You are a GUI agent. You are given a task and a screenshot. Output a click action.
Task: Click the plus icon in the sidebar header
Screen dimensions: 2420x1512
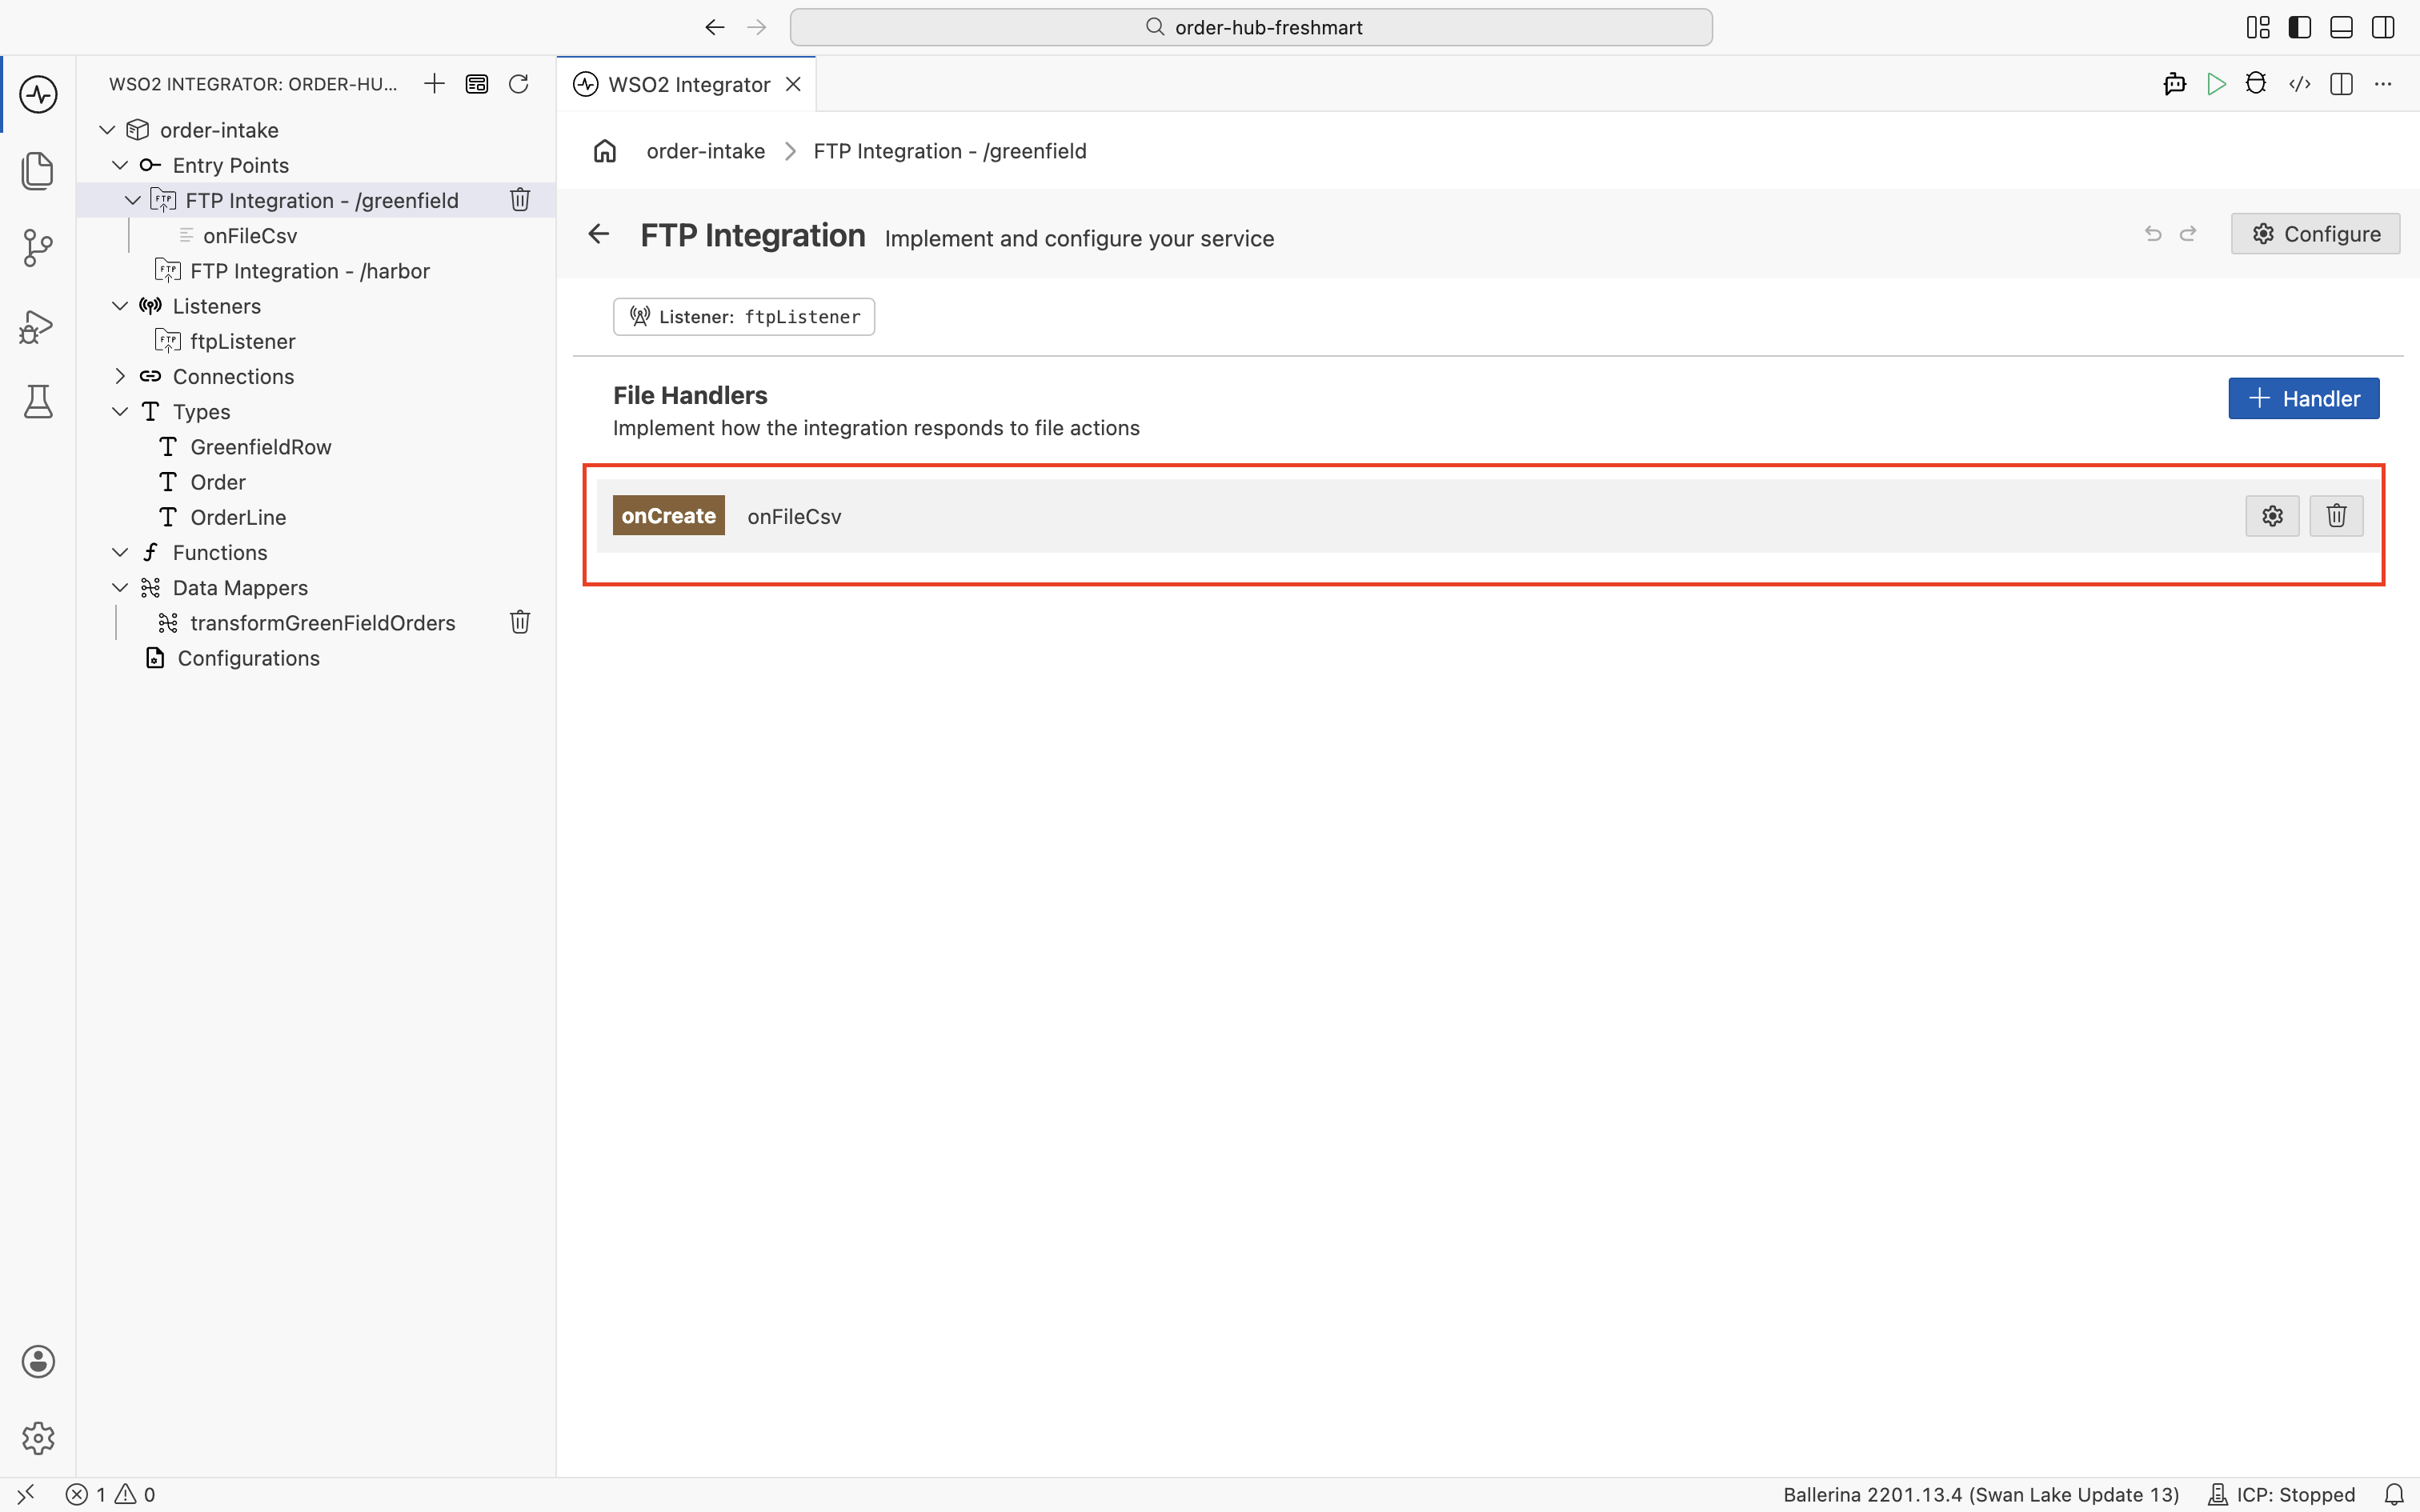[434, 84]
